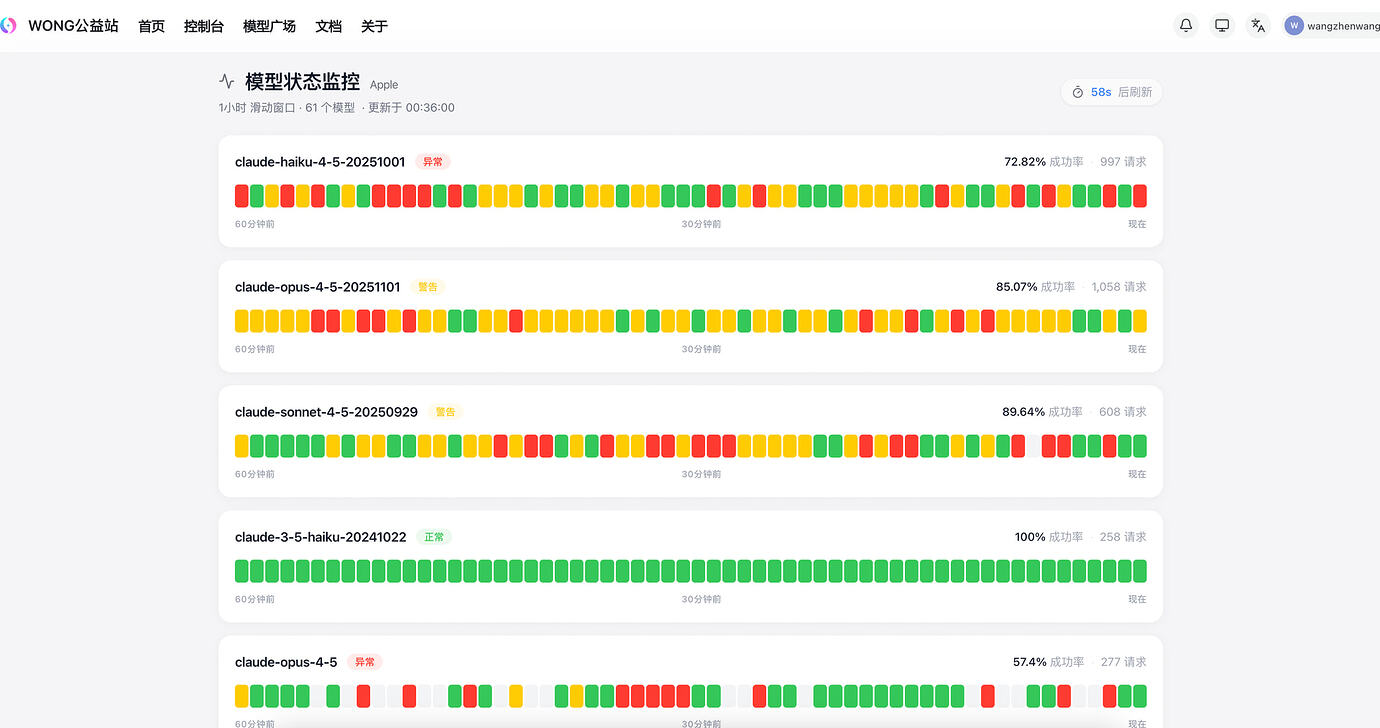1380x728 pixels.
Task: Click the 72.82% 成功率 value
Action: pos(1044,162)
